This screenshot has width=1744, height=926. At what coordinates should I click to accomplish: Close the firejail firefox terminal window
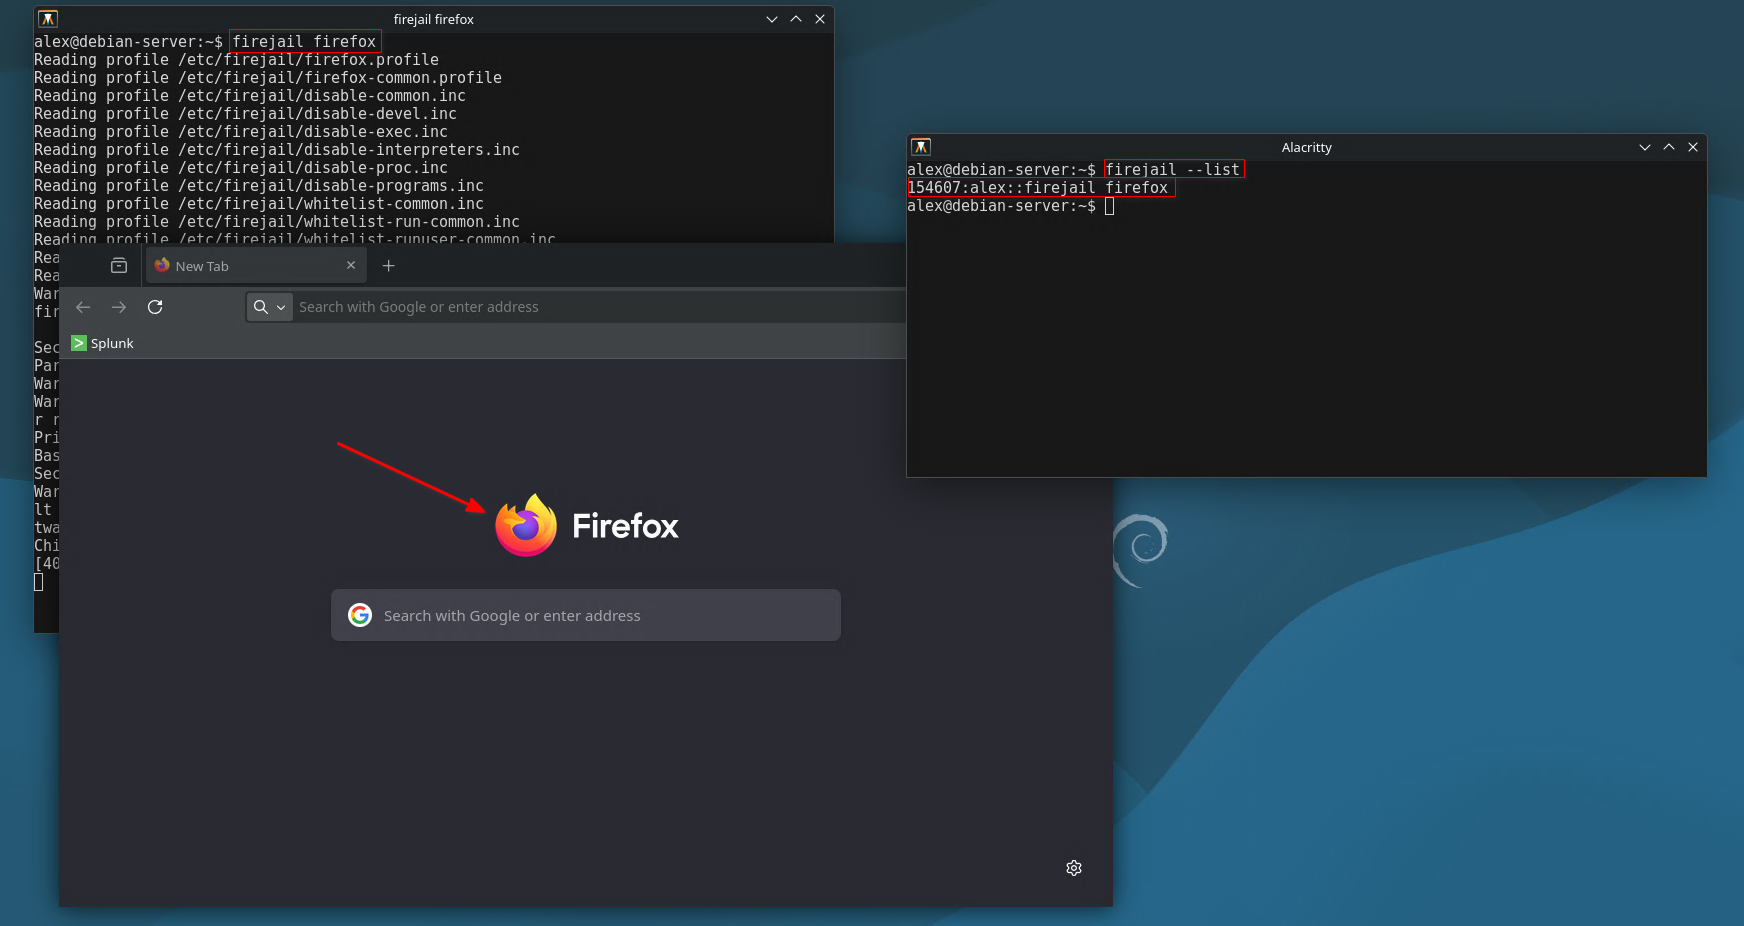(x=820, y=19)
